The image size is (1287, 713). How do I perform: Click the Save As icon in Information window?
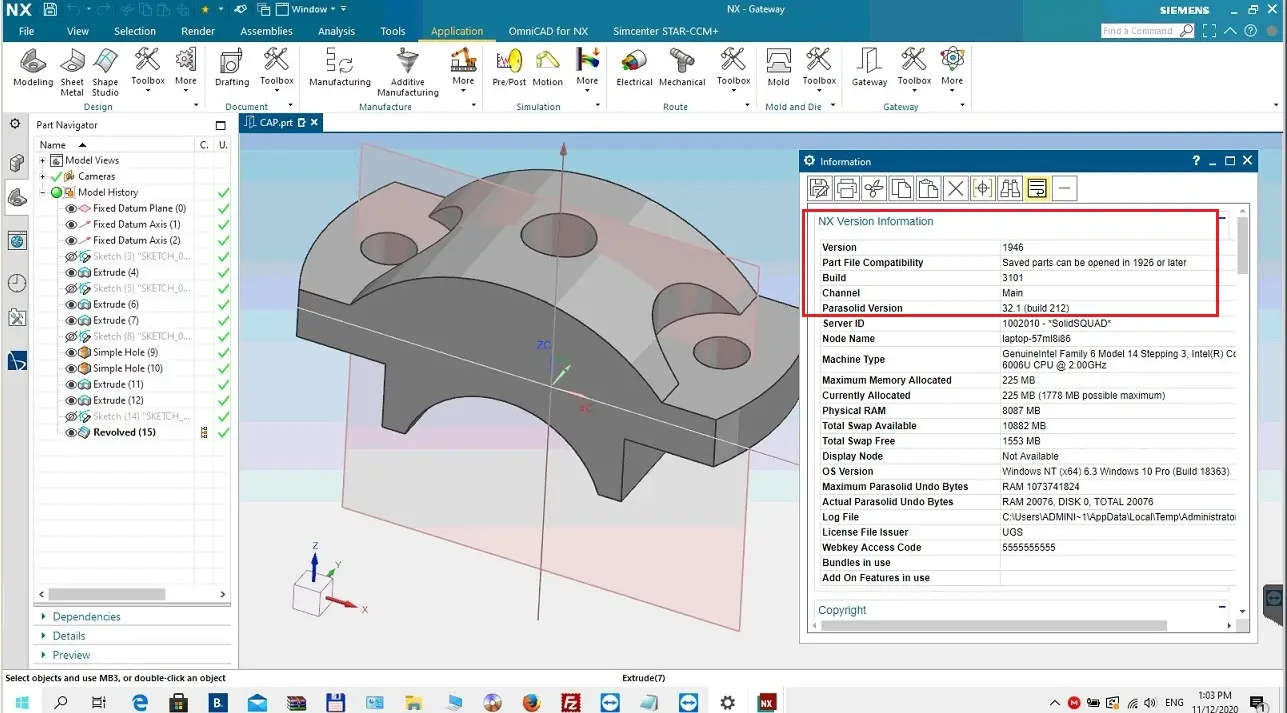(x=820, y=188)
